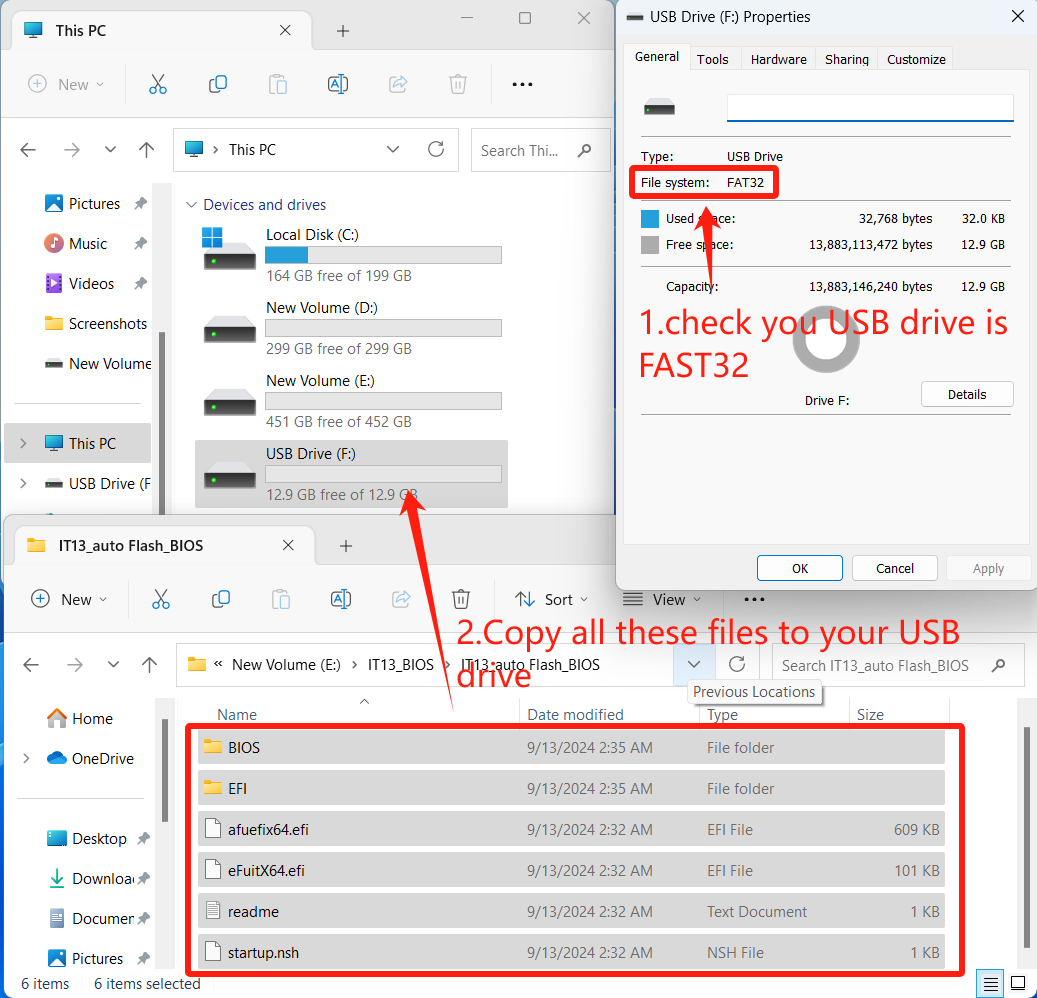Open the Sort dropdown menu

pos(545,599)
